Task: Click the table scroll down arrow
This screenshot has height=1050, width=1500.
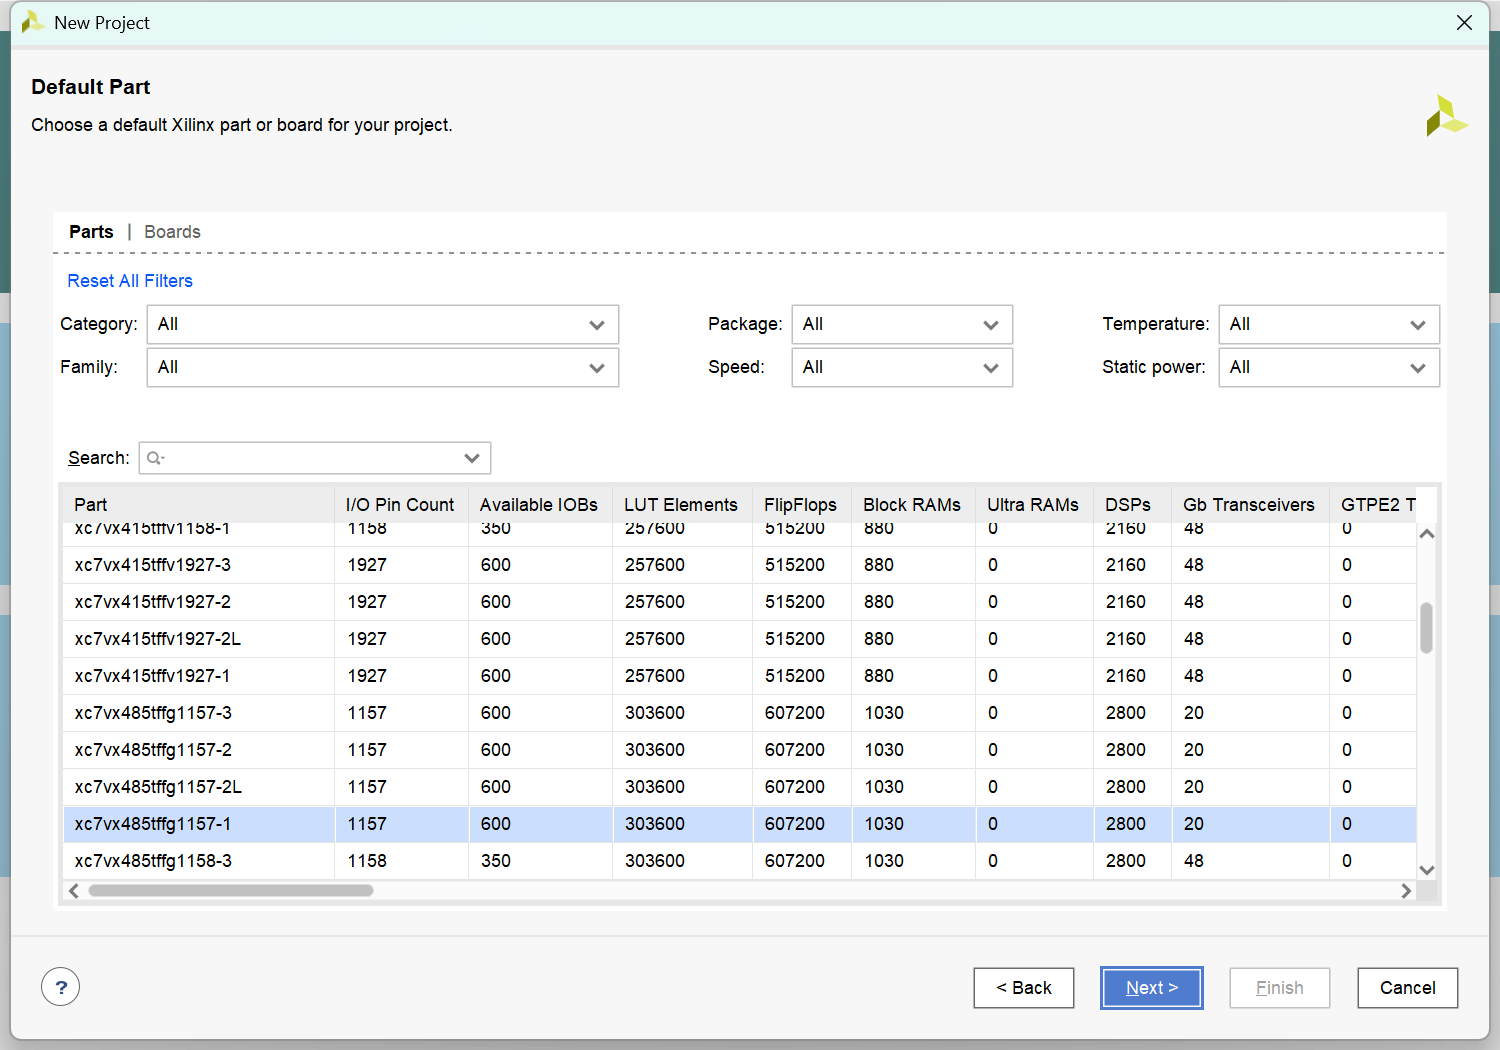Action: [1427, 870]
